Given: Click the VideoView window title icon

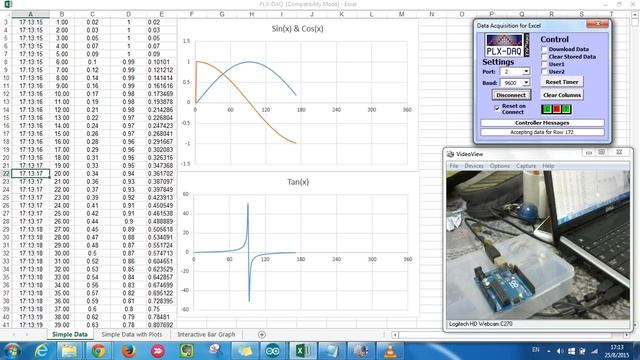Looking at the screenshot, I should tap(450, 154).
